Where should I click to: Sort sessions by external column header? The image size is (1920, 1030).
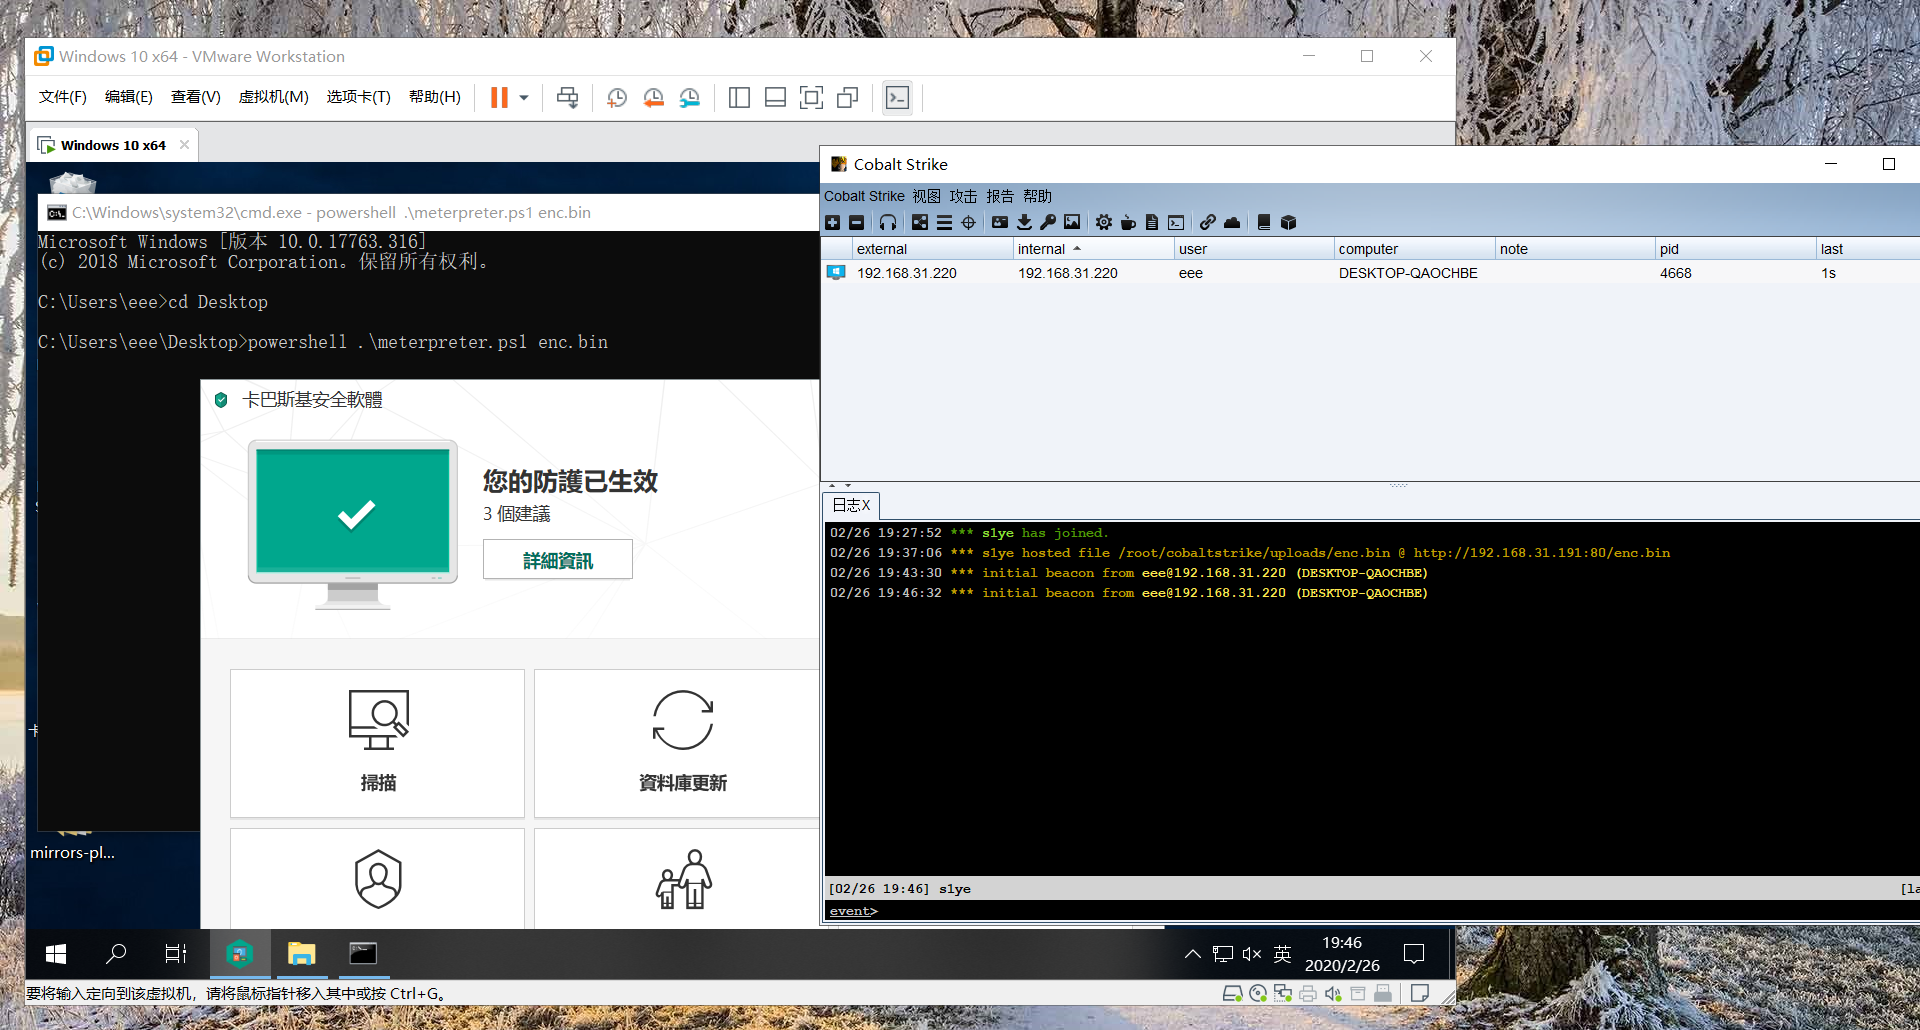(x=932, y=249)
